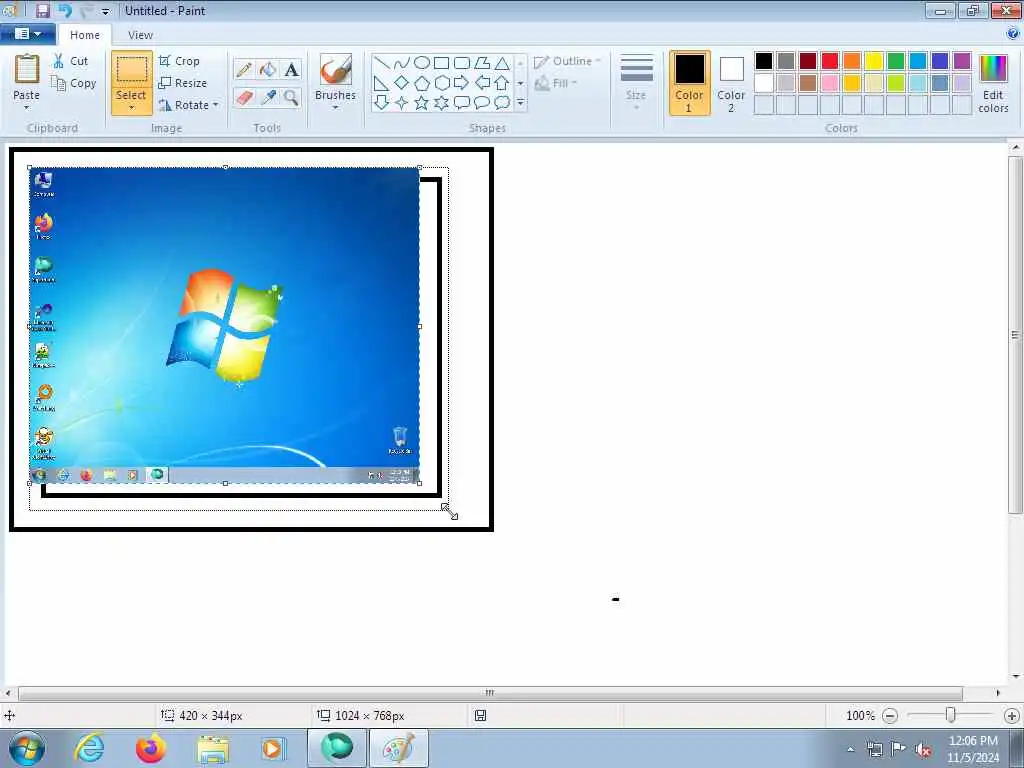Select the Line shape
The height and width of the screenshot is (768, 1024).
382,63
